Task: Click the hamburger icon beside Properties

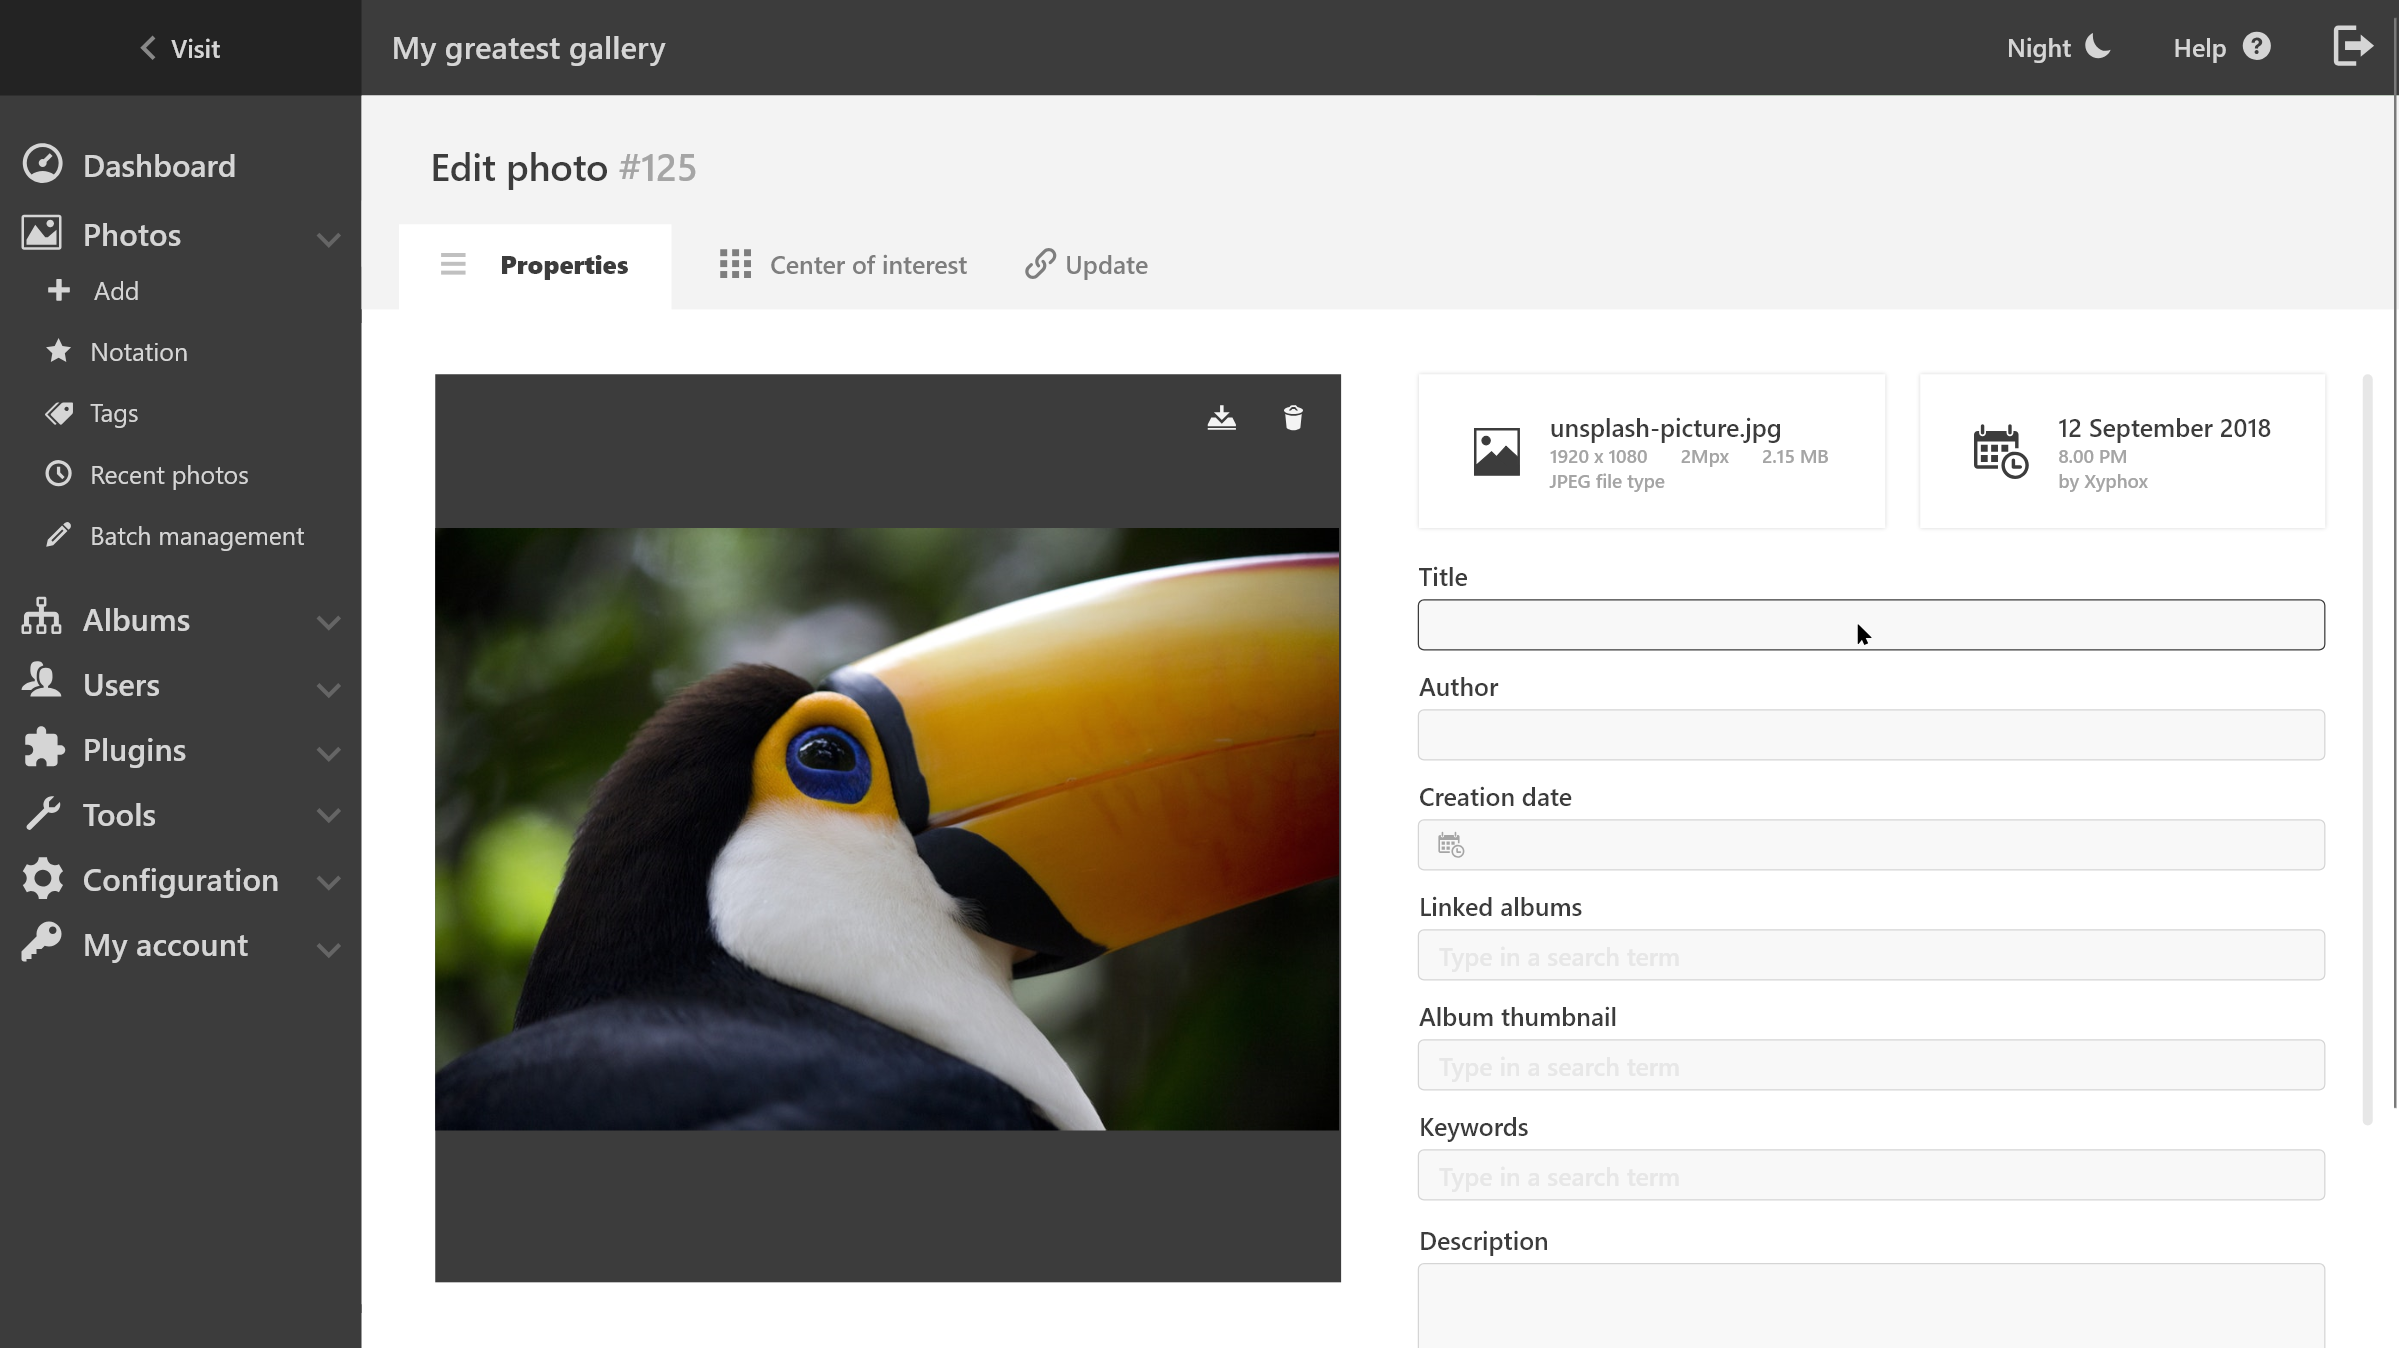Action: point(453,264)
